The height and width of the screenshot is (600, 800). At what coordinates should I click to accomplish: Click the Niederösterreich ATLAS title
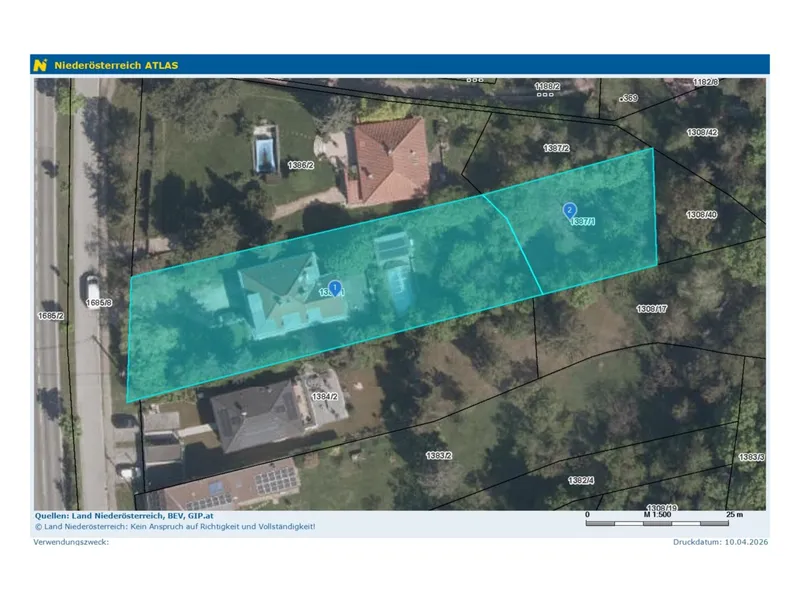[116, 65]
